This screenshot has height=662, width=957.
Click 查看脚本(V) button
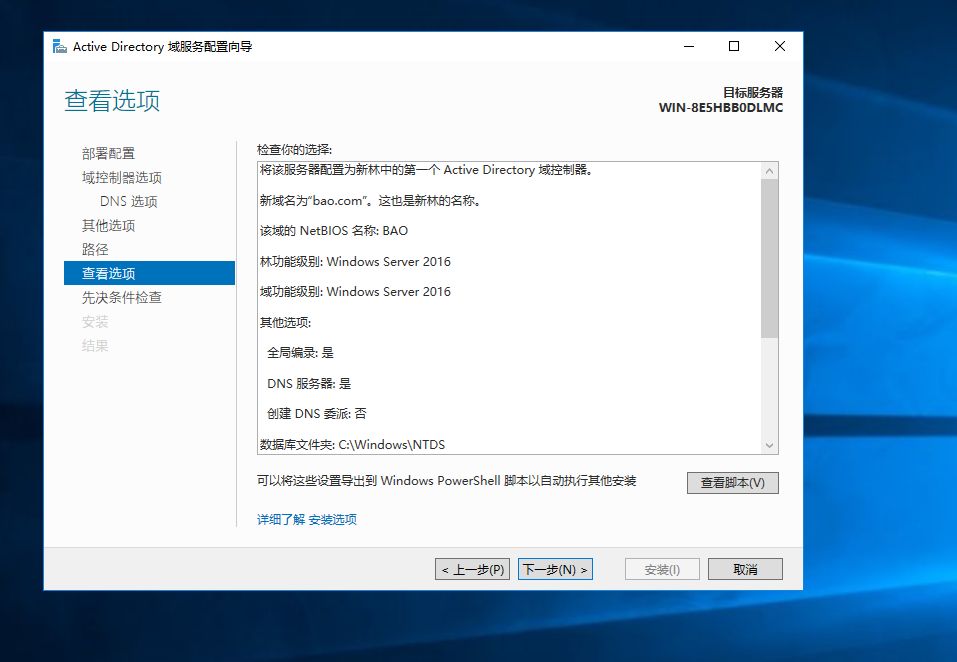(x=732, y=483)
